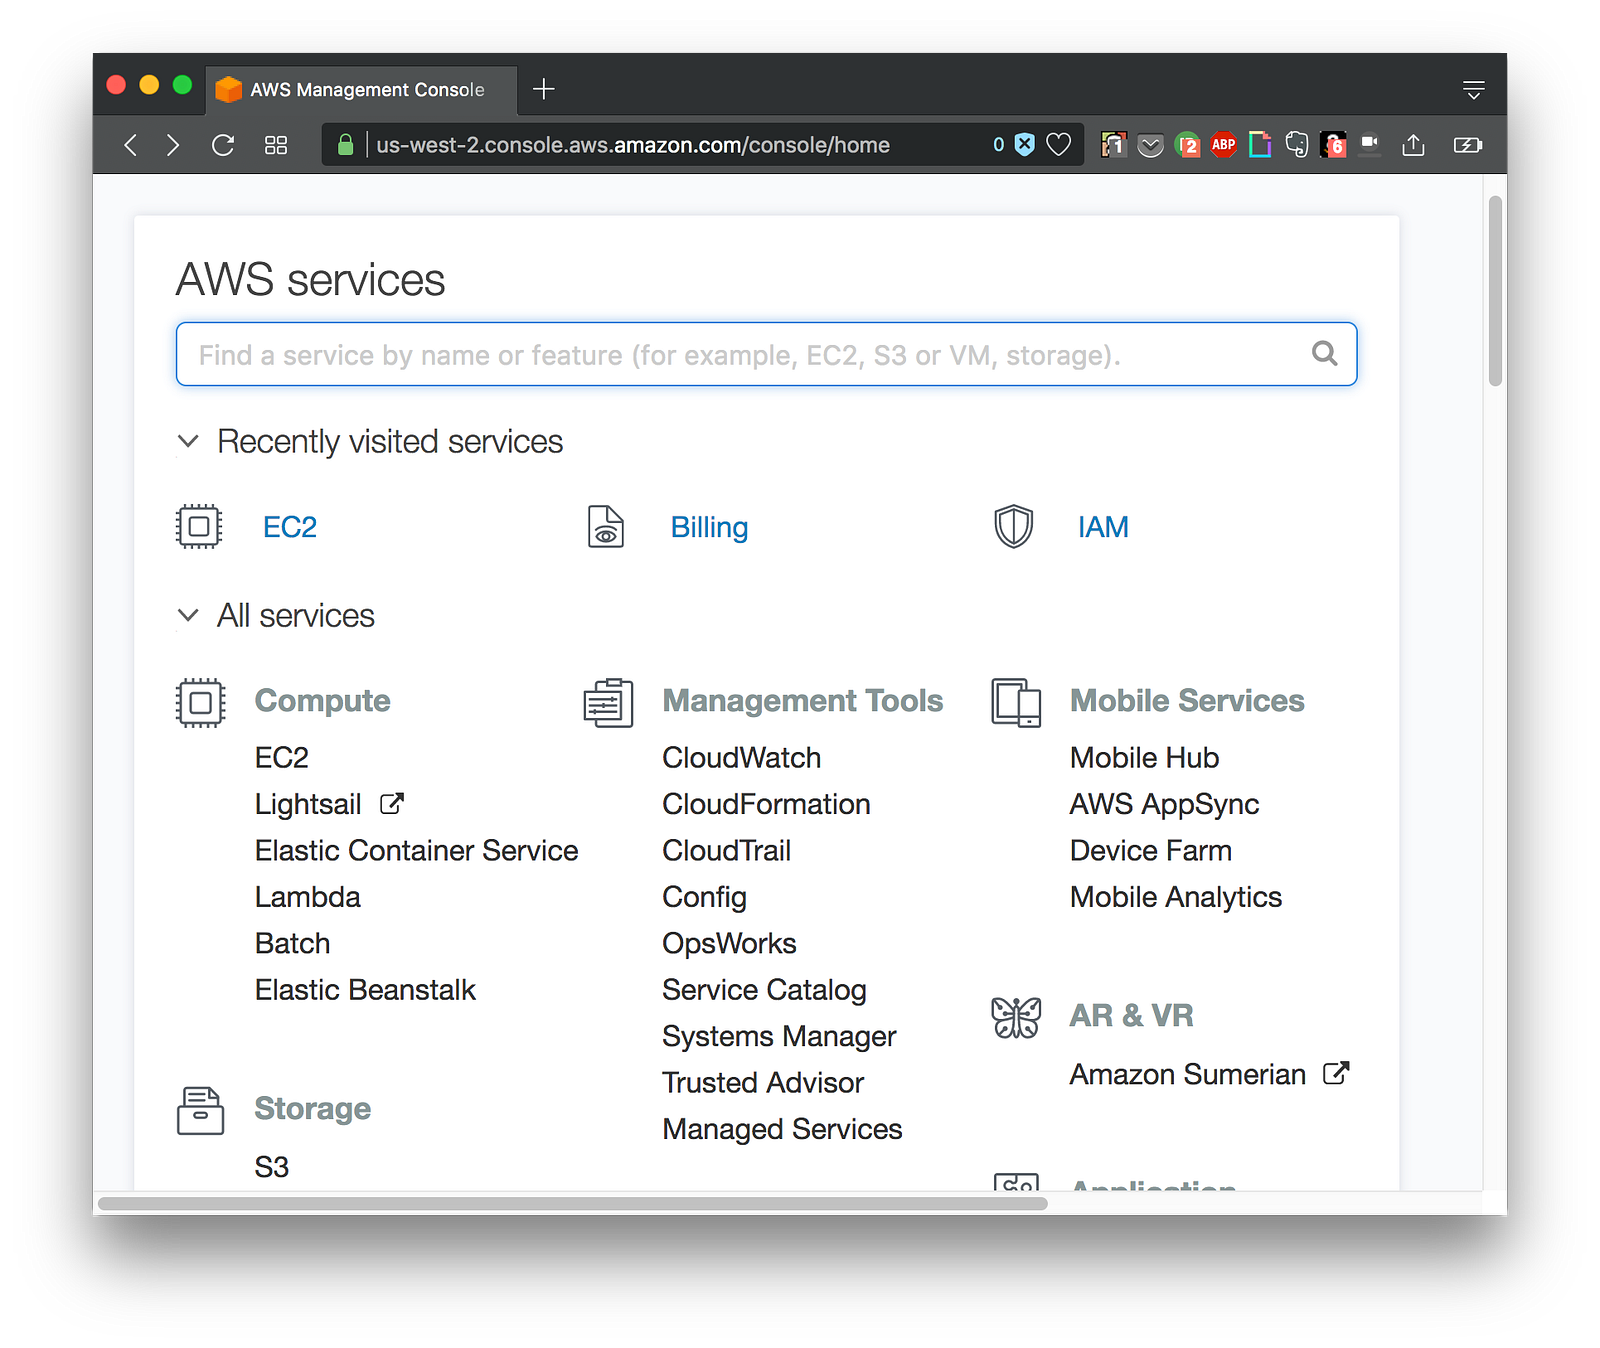Open the Batch service
Viewport: 1600px width, 1348px height.
tap(293, 943)
